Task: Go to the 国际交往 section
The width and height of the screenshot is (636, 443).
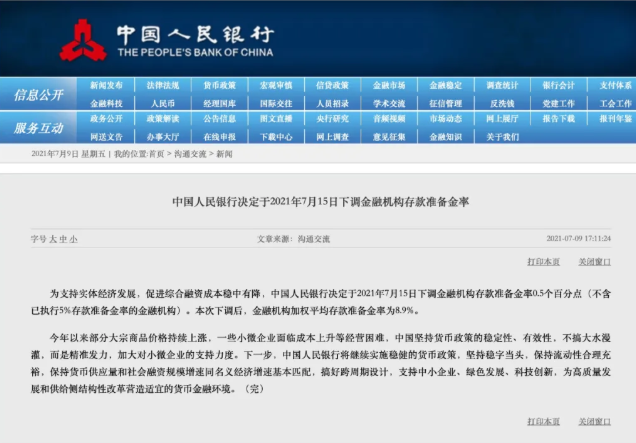Action: coord(276,103)
